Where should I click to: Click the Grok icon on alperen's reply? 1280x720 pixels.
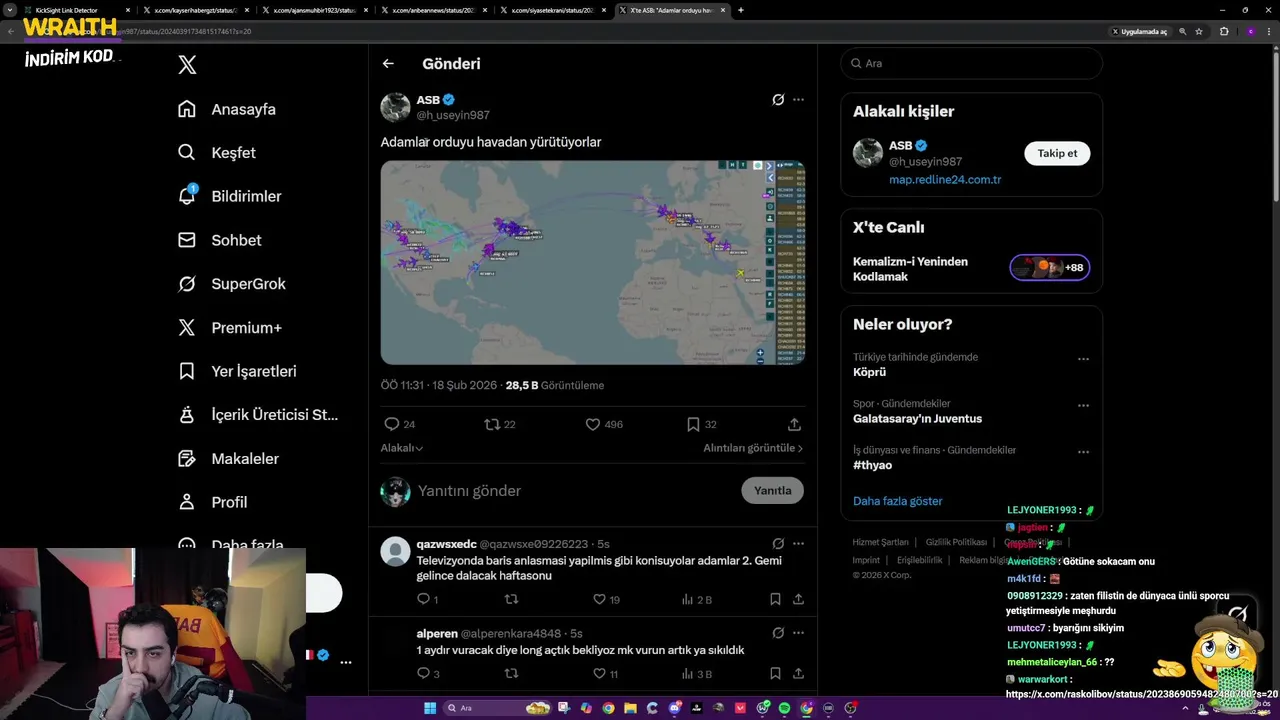[x=778, y=633]
